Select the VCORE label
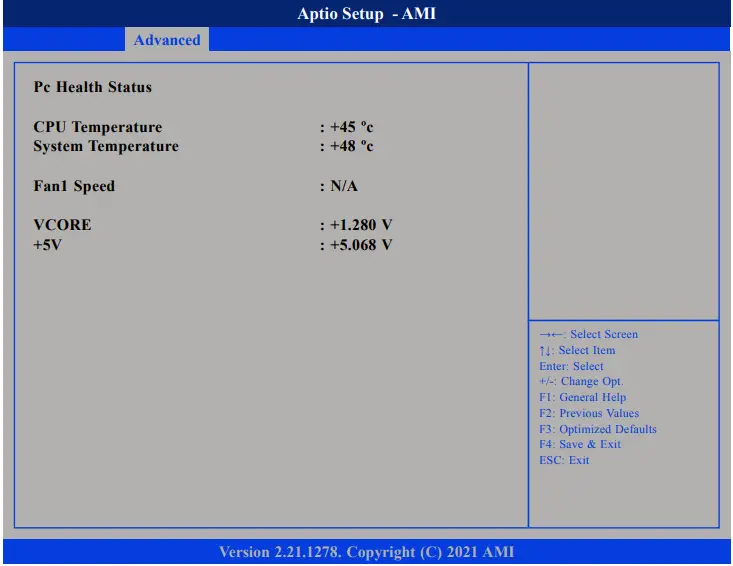733x566 pixels. click(62, 225)
